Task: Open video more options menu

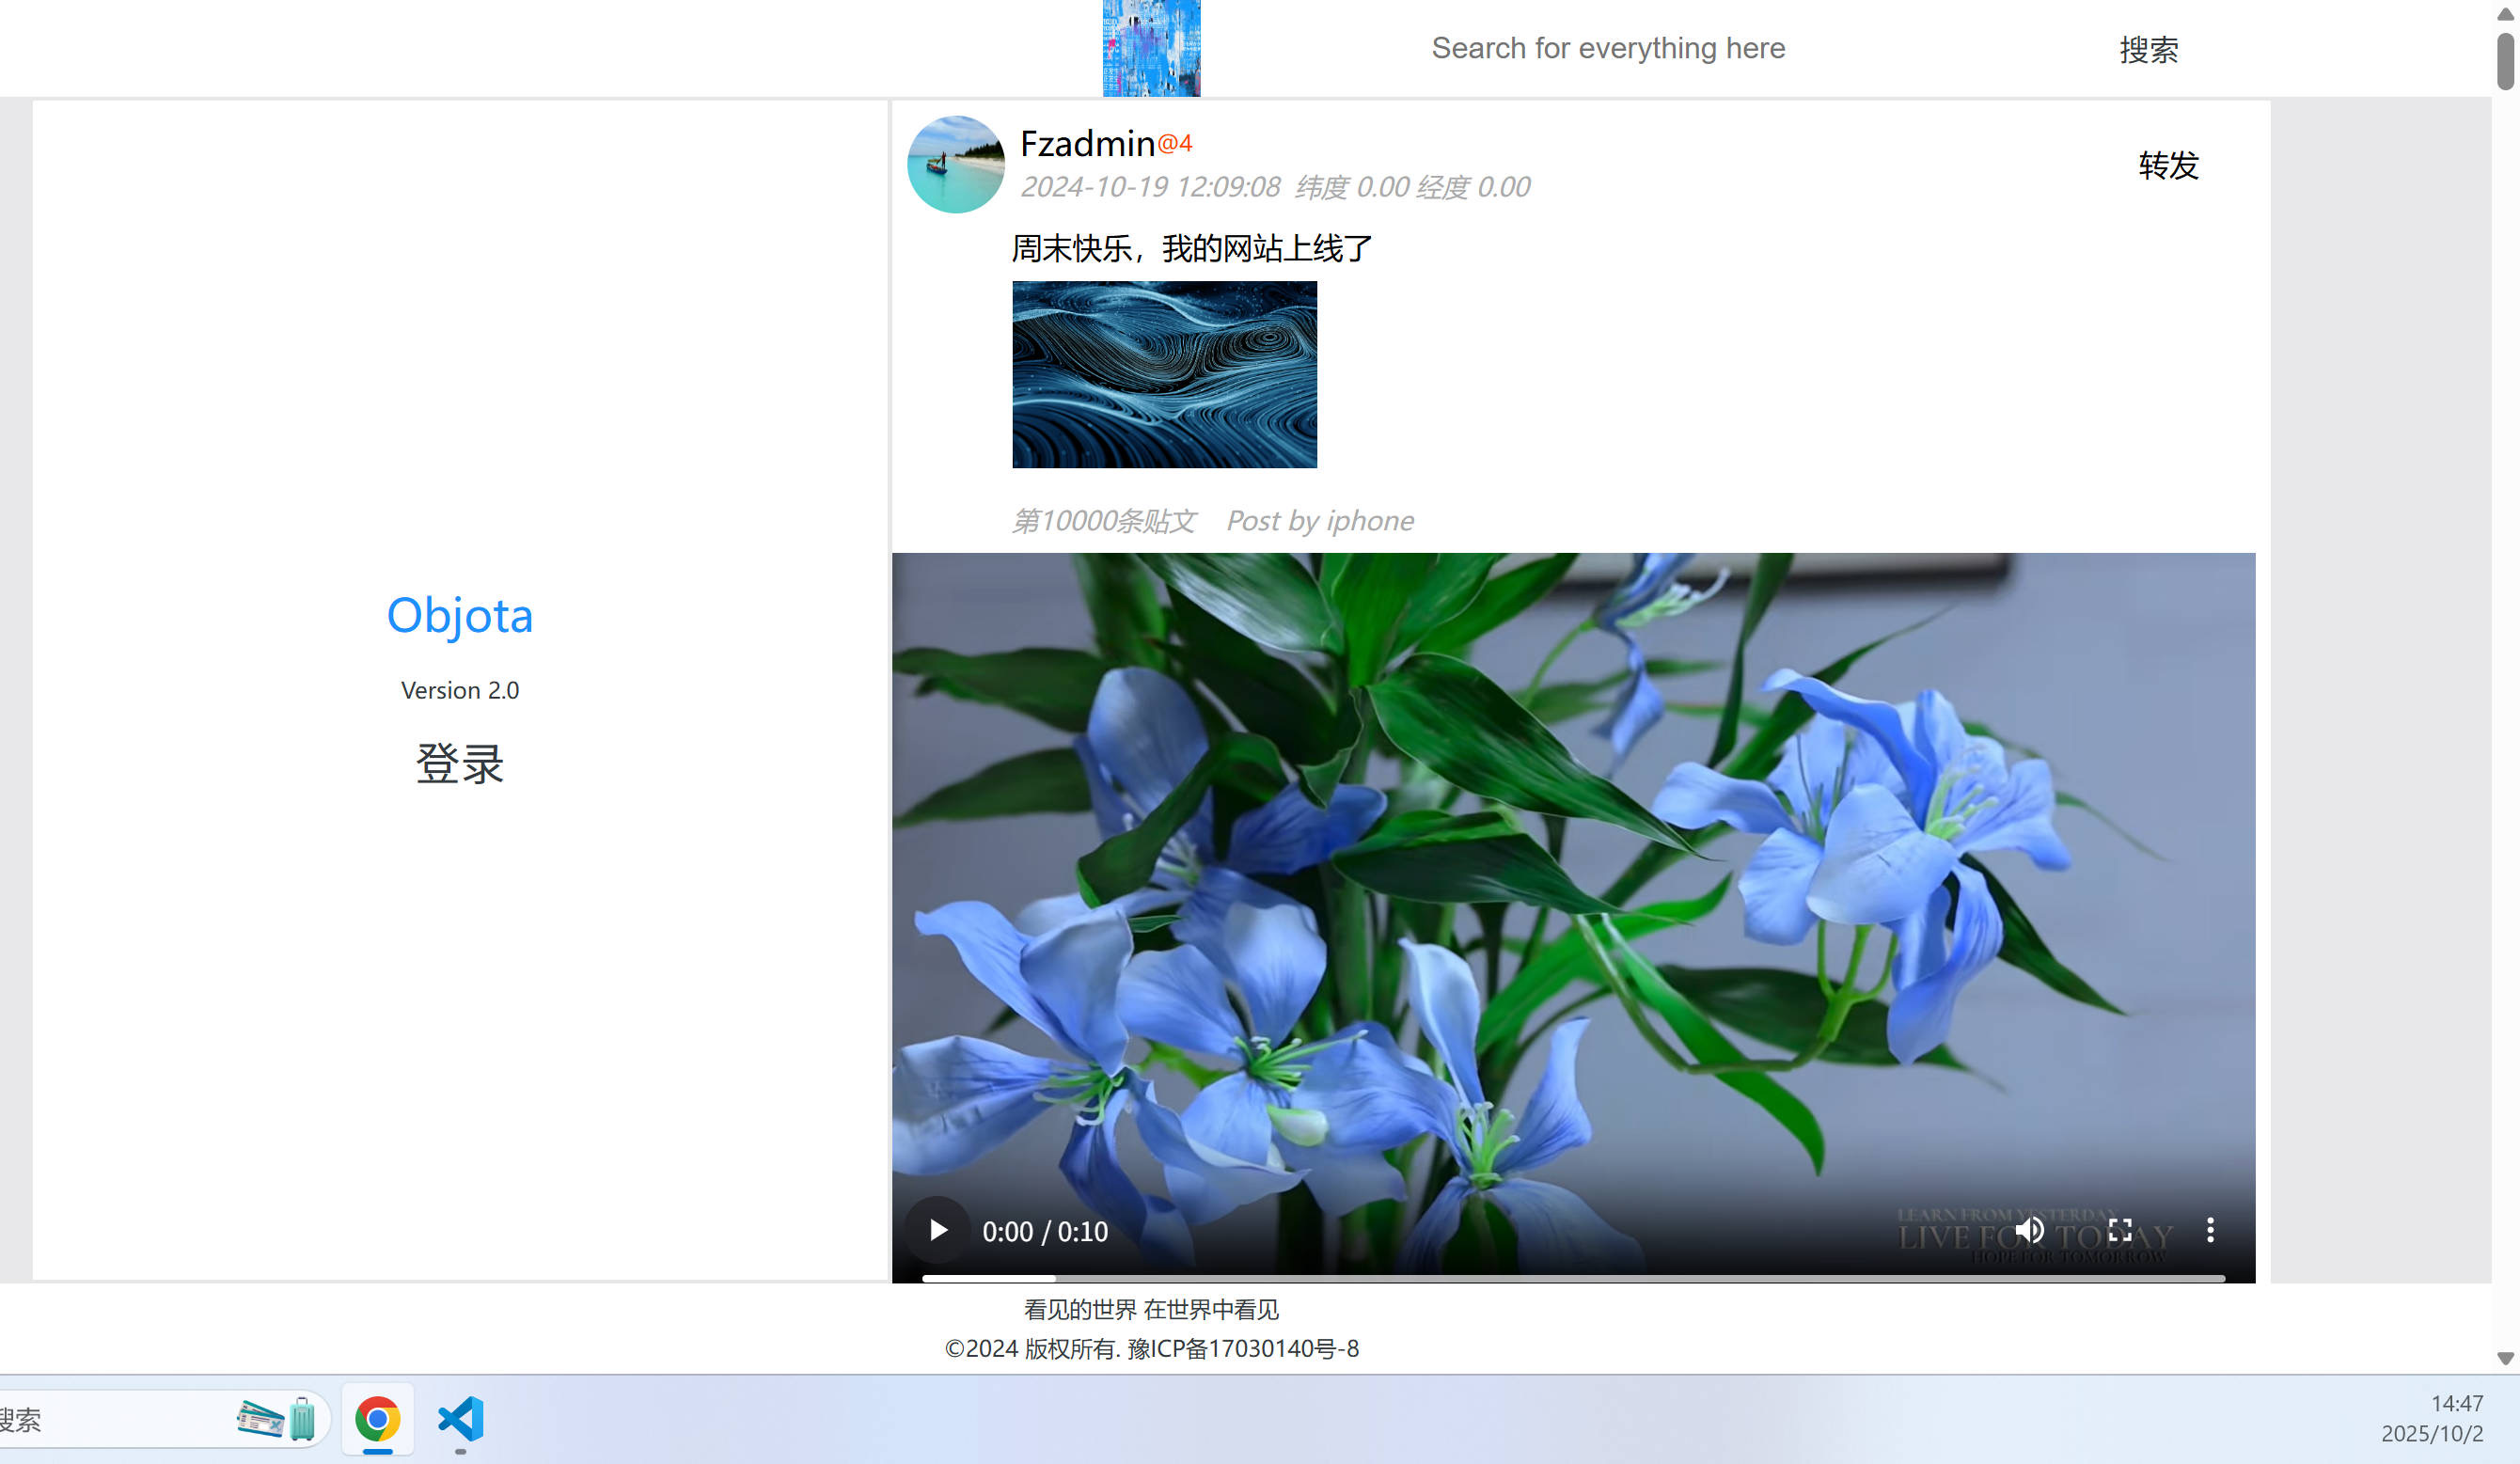Action: point(2210,1230)
